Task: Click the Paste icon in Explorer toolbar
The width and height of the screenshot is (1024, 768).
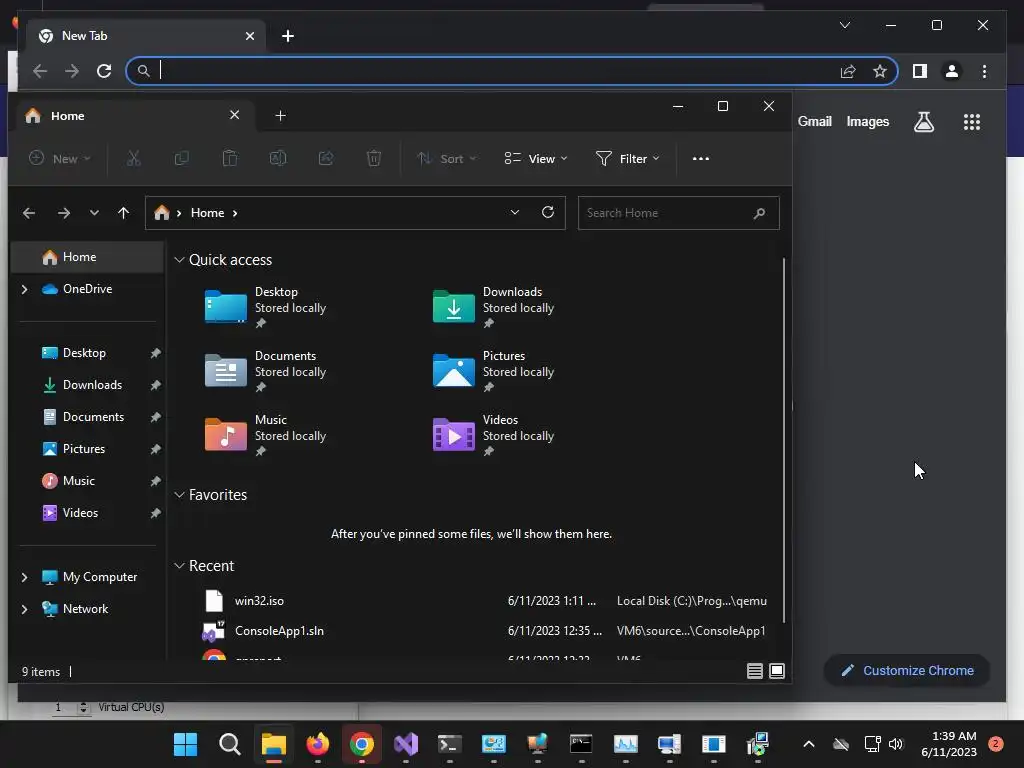Action: pos(230,159)
